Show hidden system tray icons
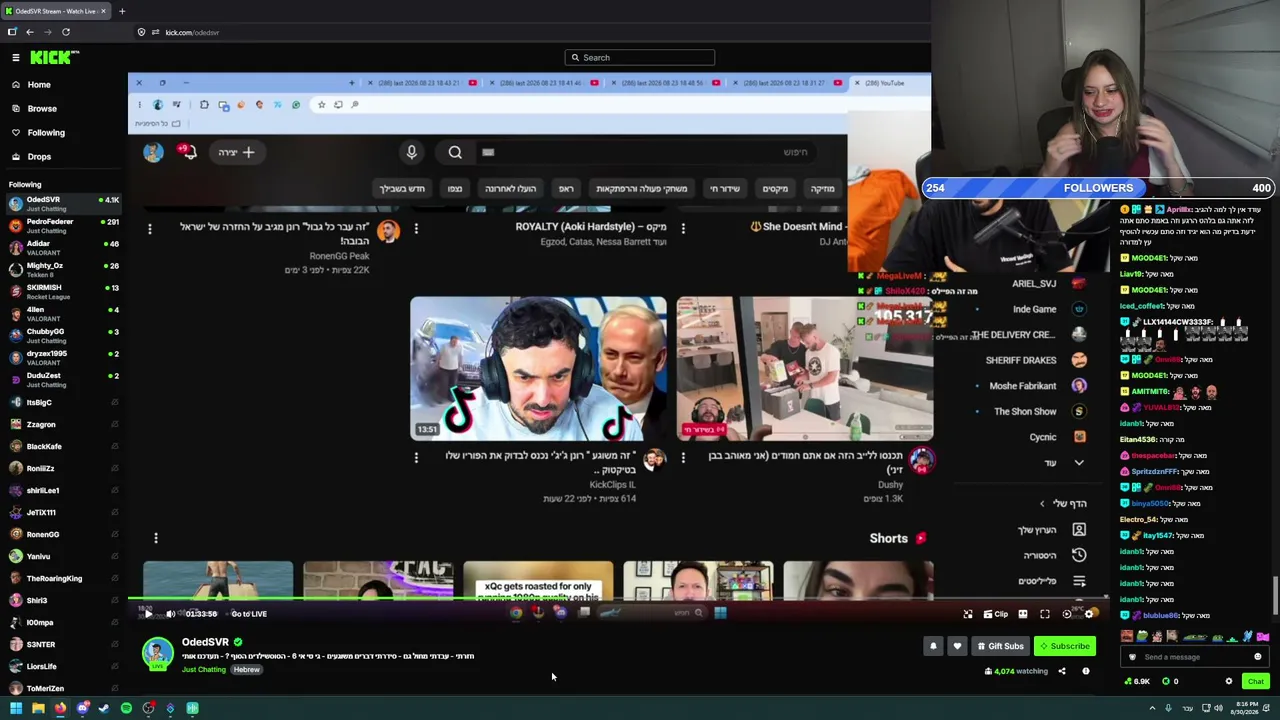Image resolution: width=1280 pixels, height=720 pixels. pyautogui.click(x=1152, y=708)
